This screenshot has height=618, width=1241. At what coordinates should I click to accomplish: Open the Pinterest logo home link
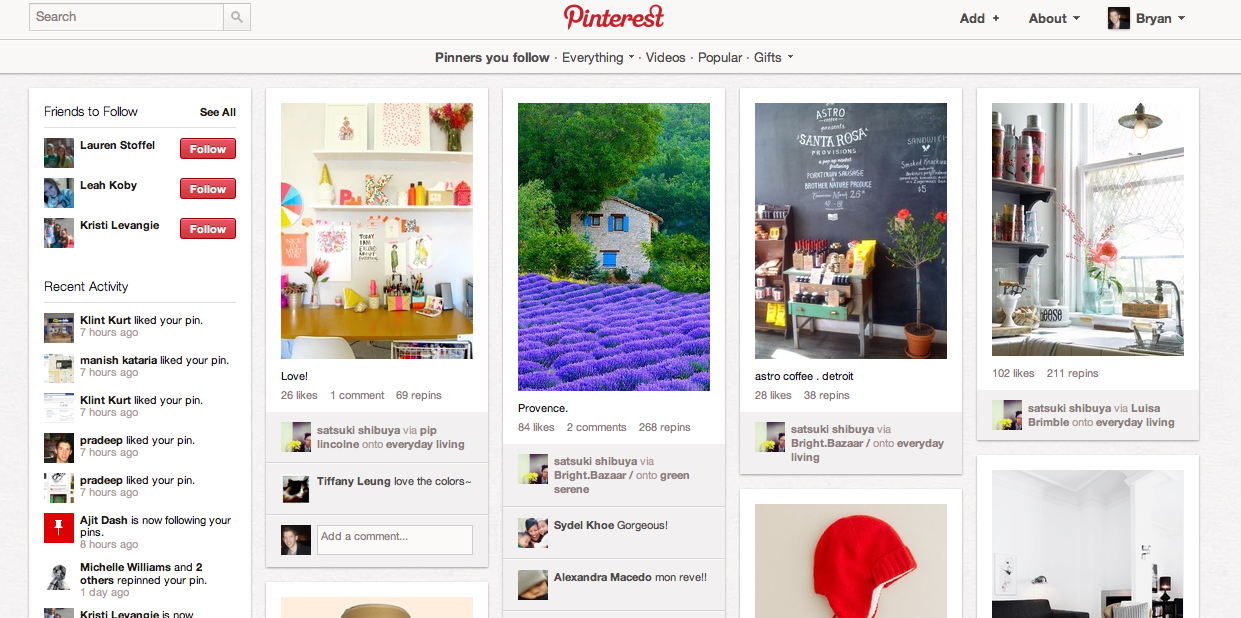point(613,17)
